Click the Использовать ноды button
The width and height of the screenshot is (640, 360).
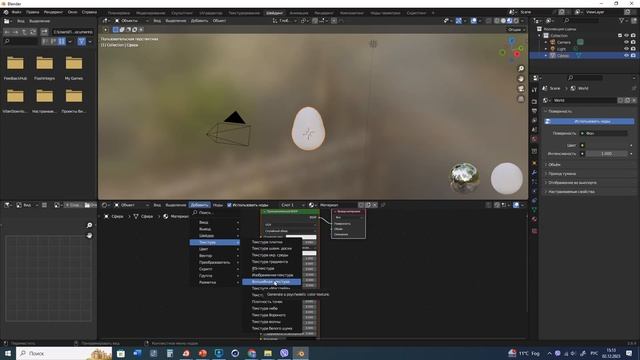[589, 121]
